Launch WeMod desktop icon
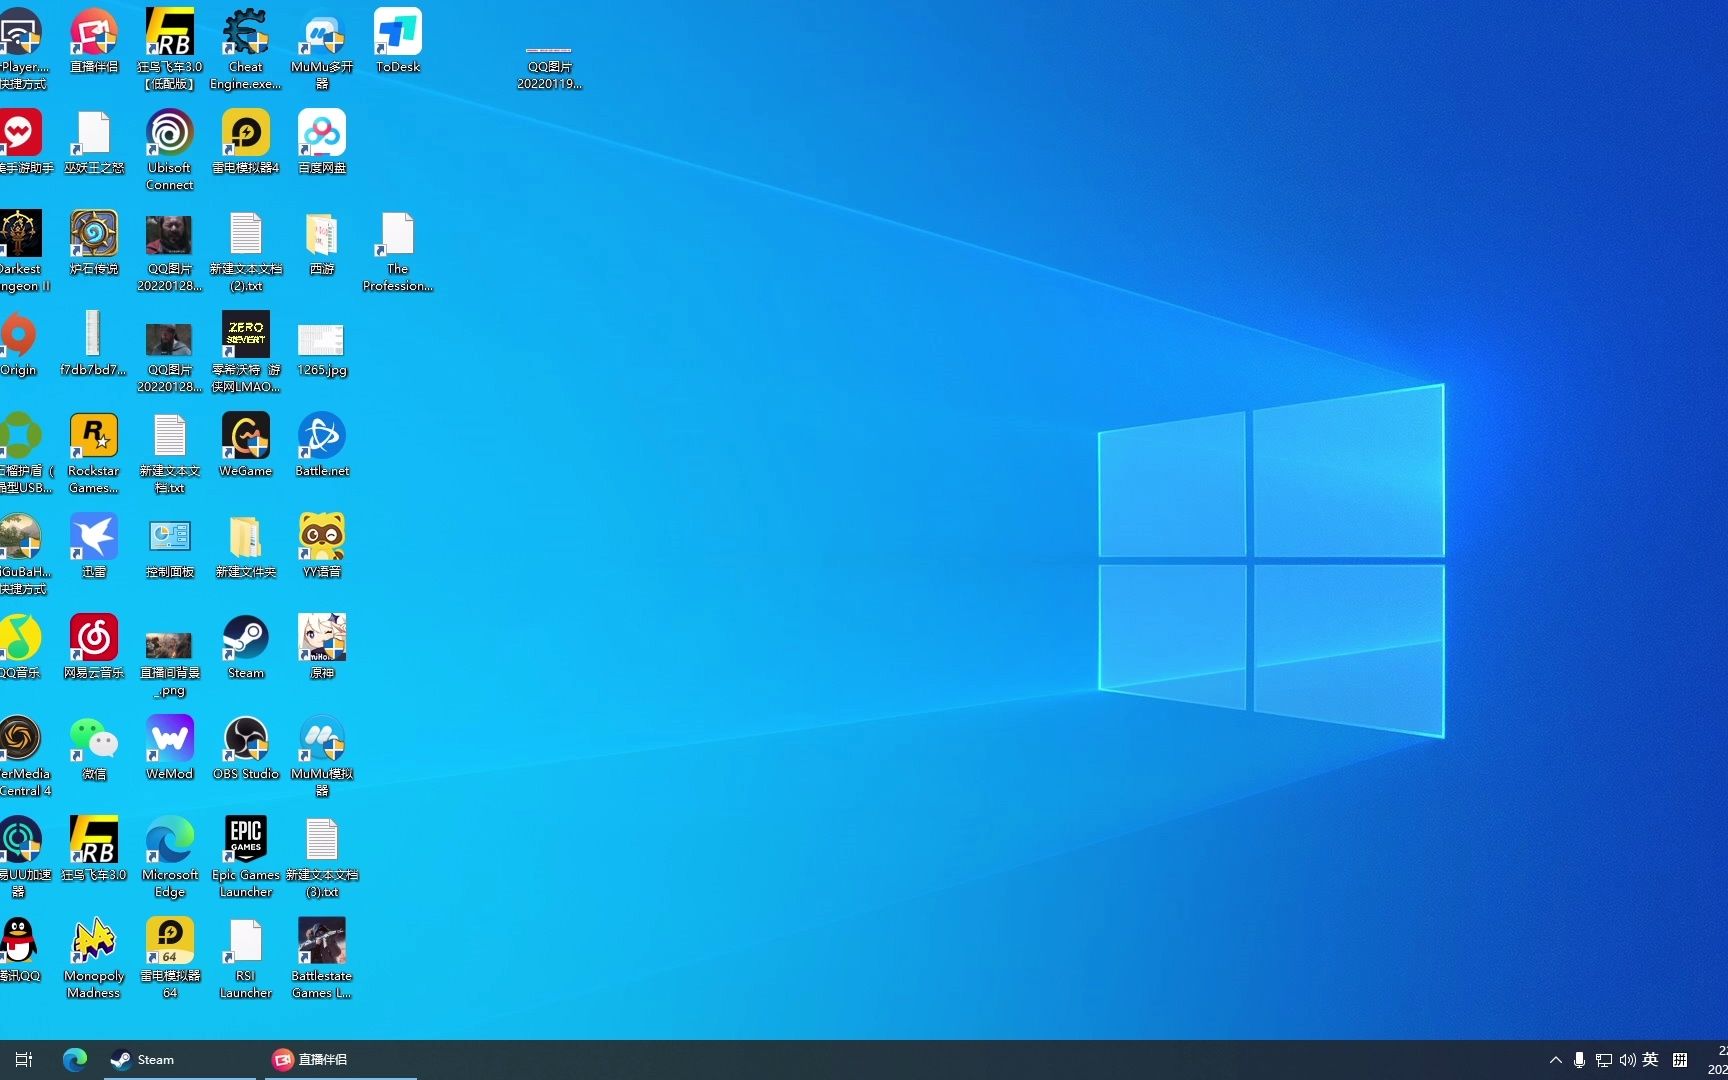This screenshot has width=1728, height=1080. tap(170, 747)
